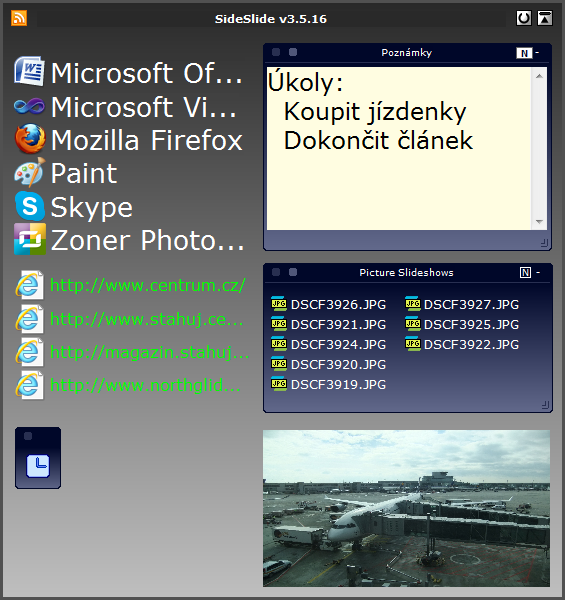
Task: Click the power/refresh button in title bar
Action: (524, 18)
